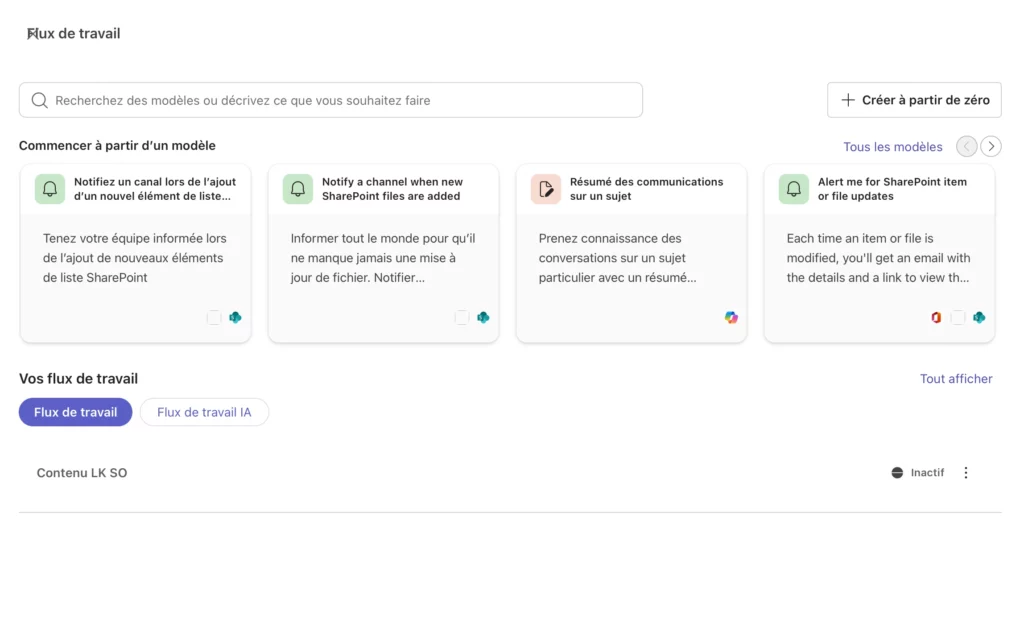Click the left chevron beside Tous les modèles
Viewport: 1024px width, 619px height.
pos(966,146)
